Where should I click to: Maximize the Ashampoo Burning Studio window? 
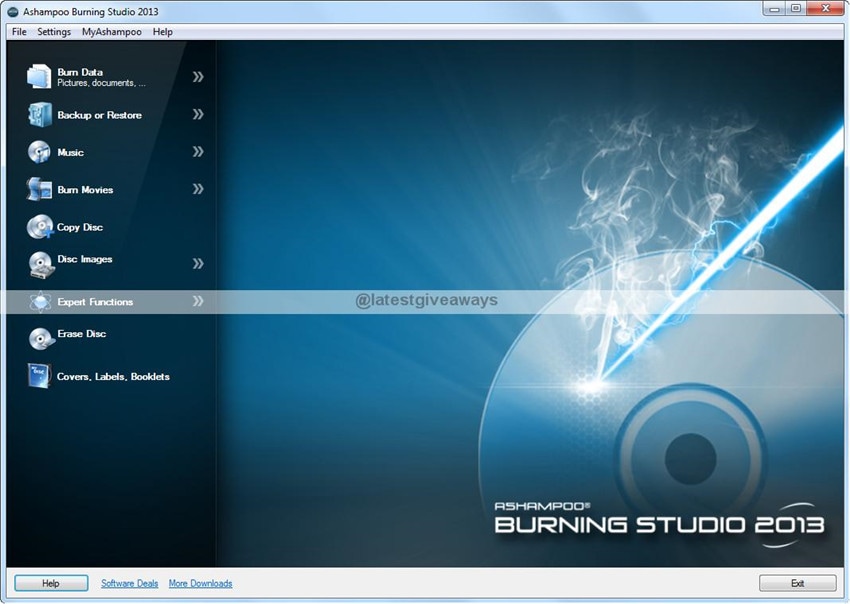point(796,9)
